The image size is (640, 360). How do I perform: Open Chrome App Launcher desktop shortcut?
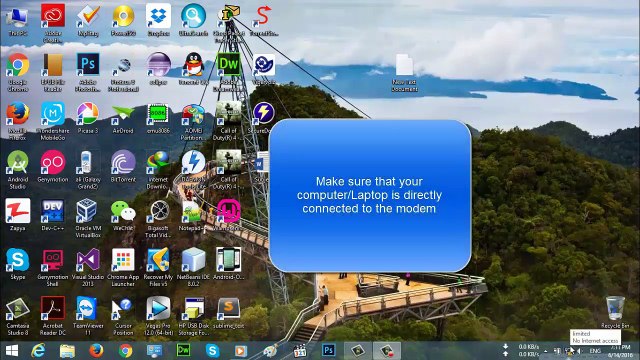(123, 267)
